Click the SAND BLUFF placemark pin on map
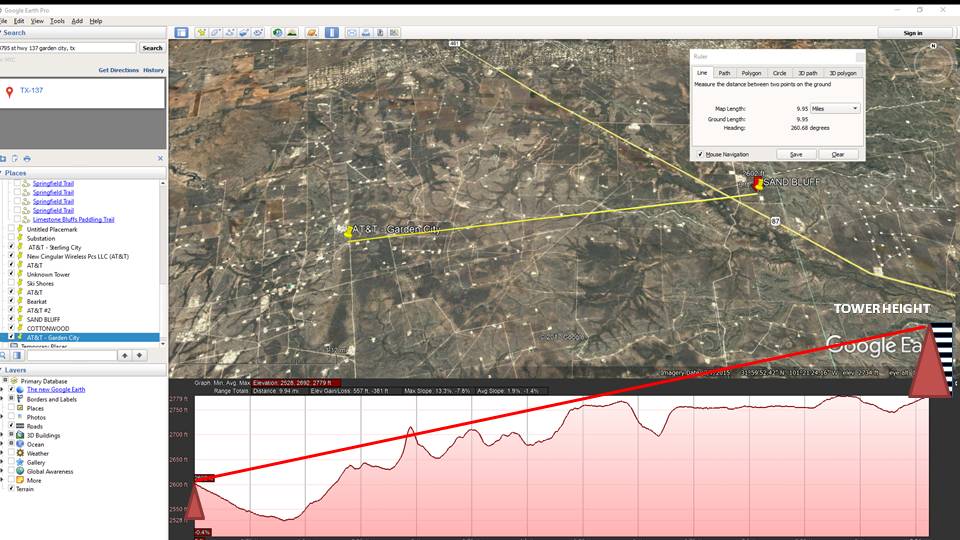 (x=759, y=184)
